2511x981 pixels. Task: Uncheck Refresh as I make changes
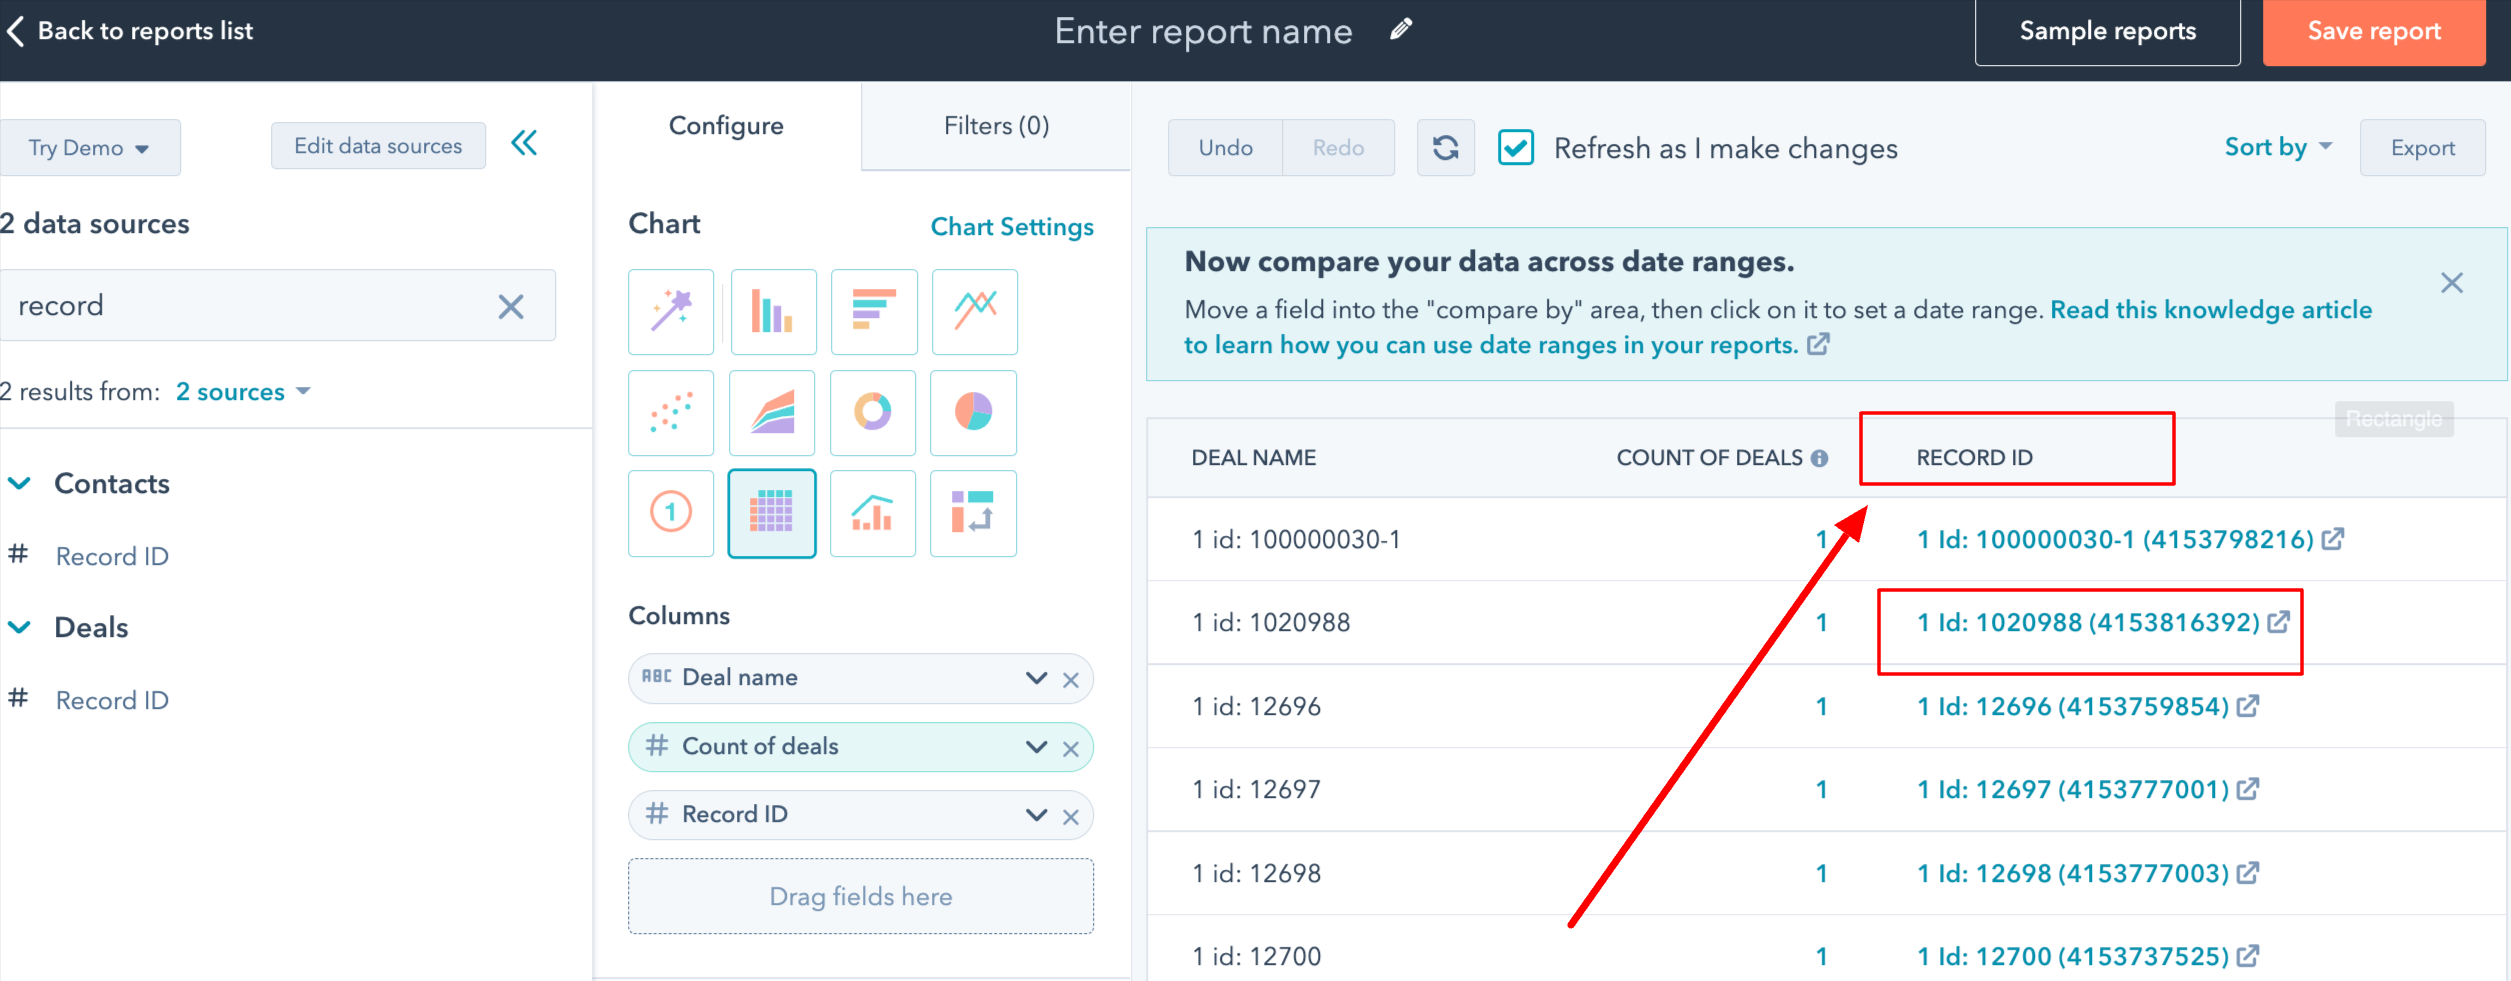coord(1515,147)
